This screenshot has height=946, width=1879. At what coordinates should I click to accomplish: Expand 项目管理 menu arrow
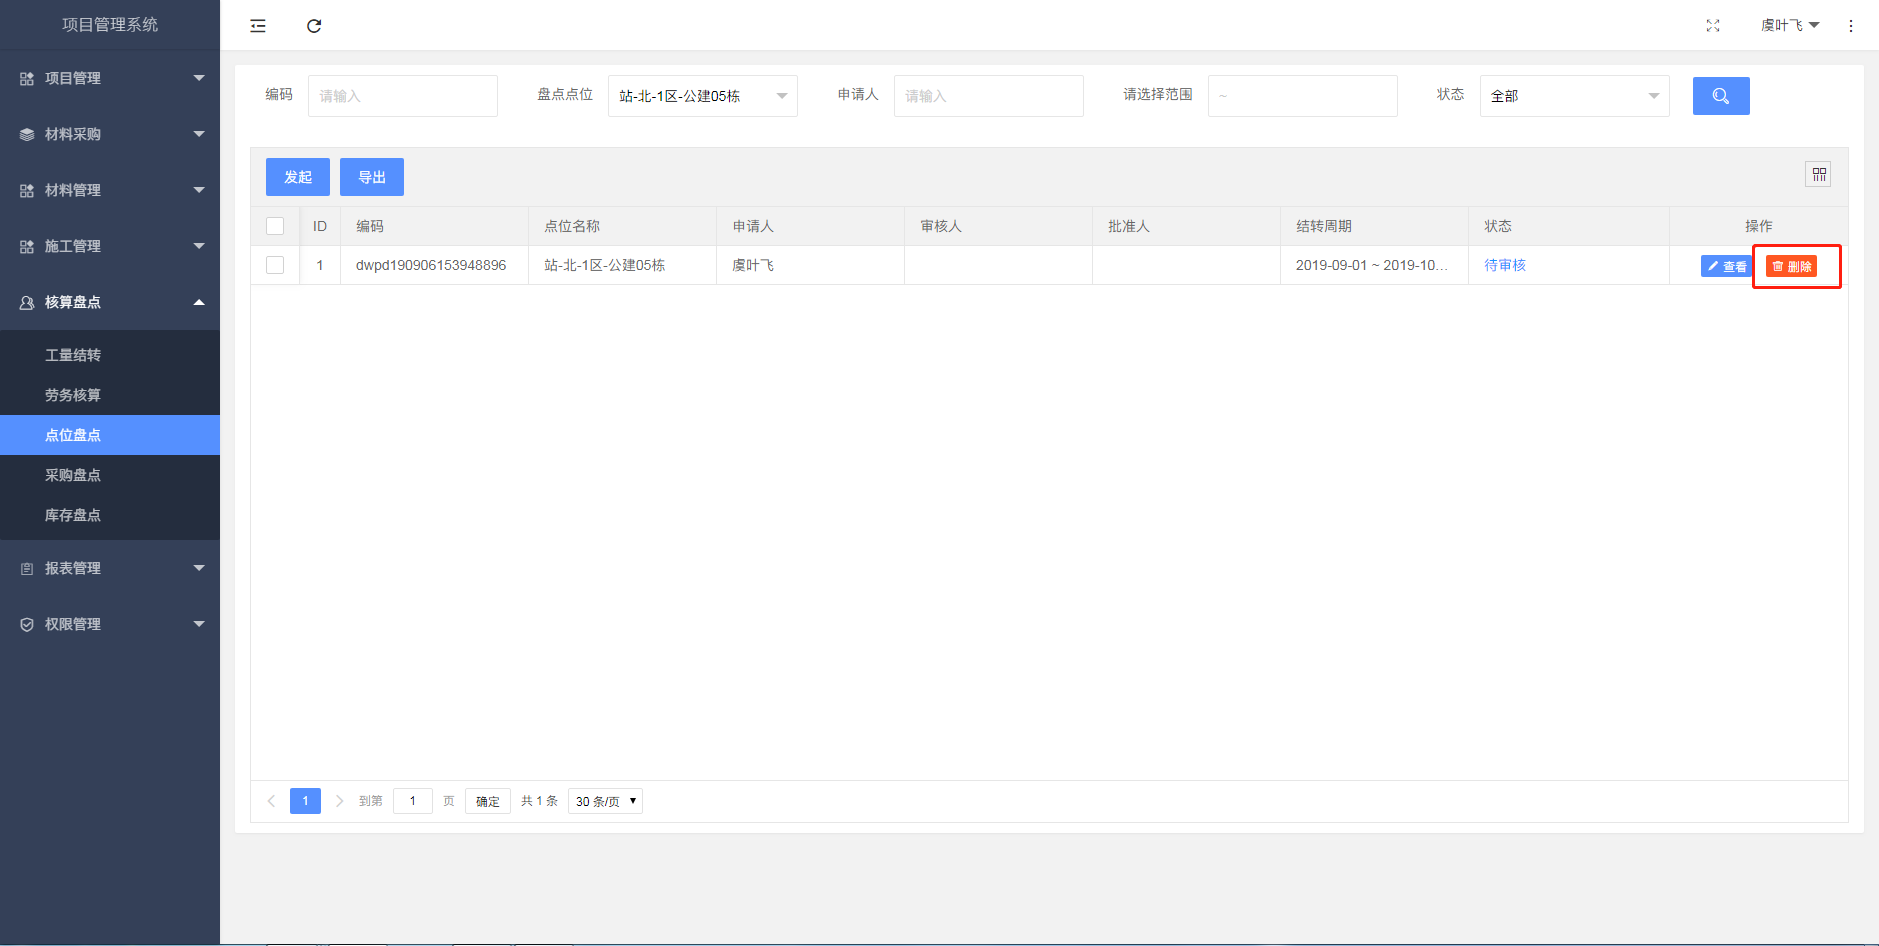(199, 78)
